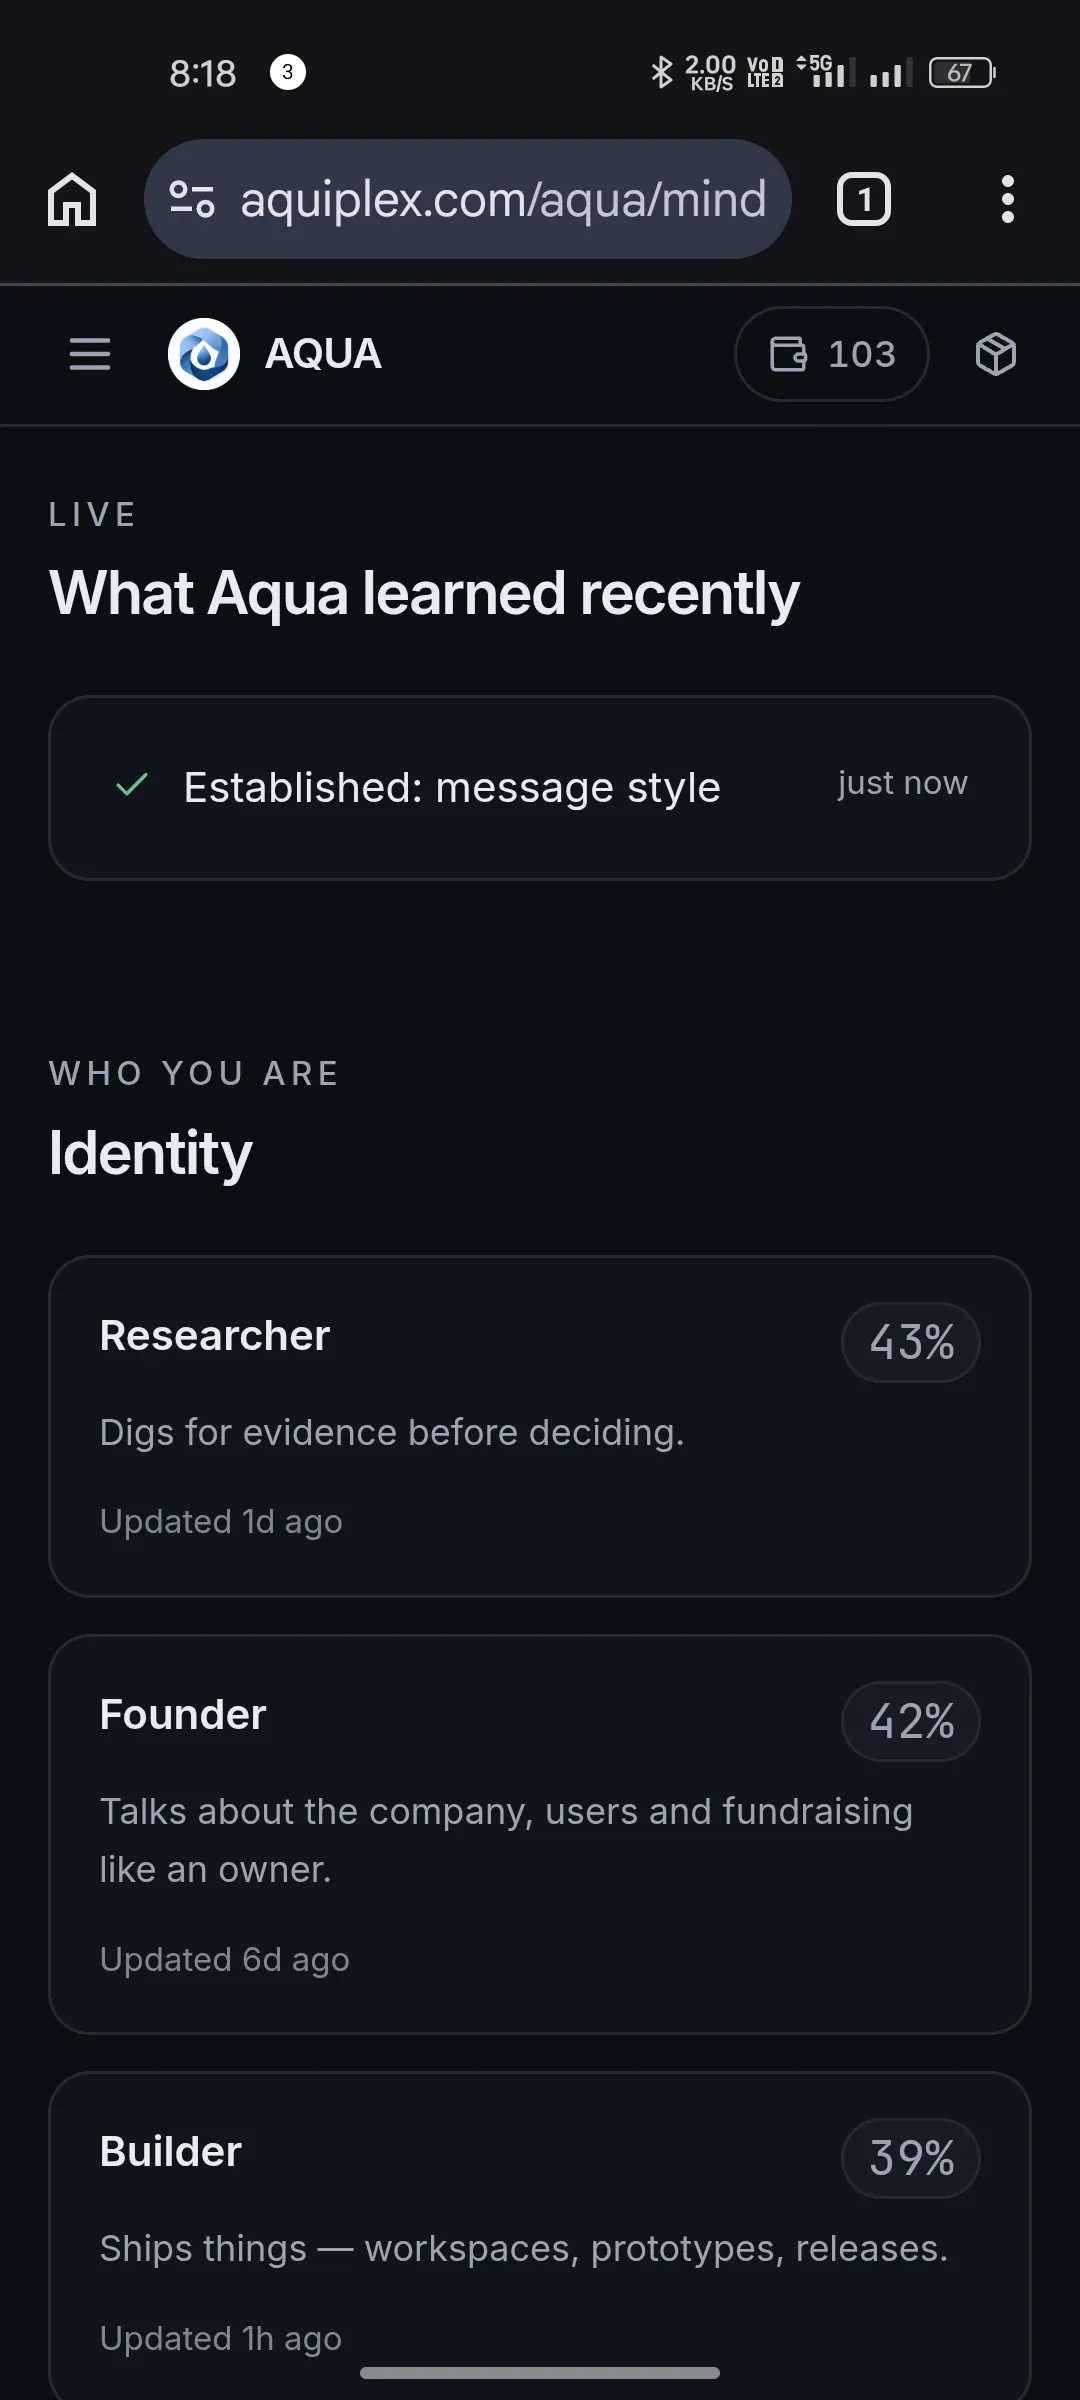Open the browser three-dot menu

coord(1008,199)
